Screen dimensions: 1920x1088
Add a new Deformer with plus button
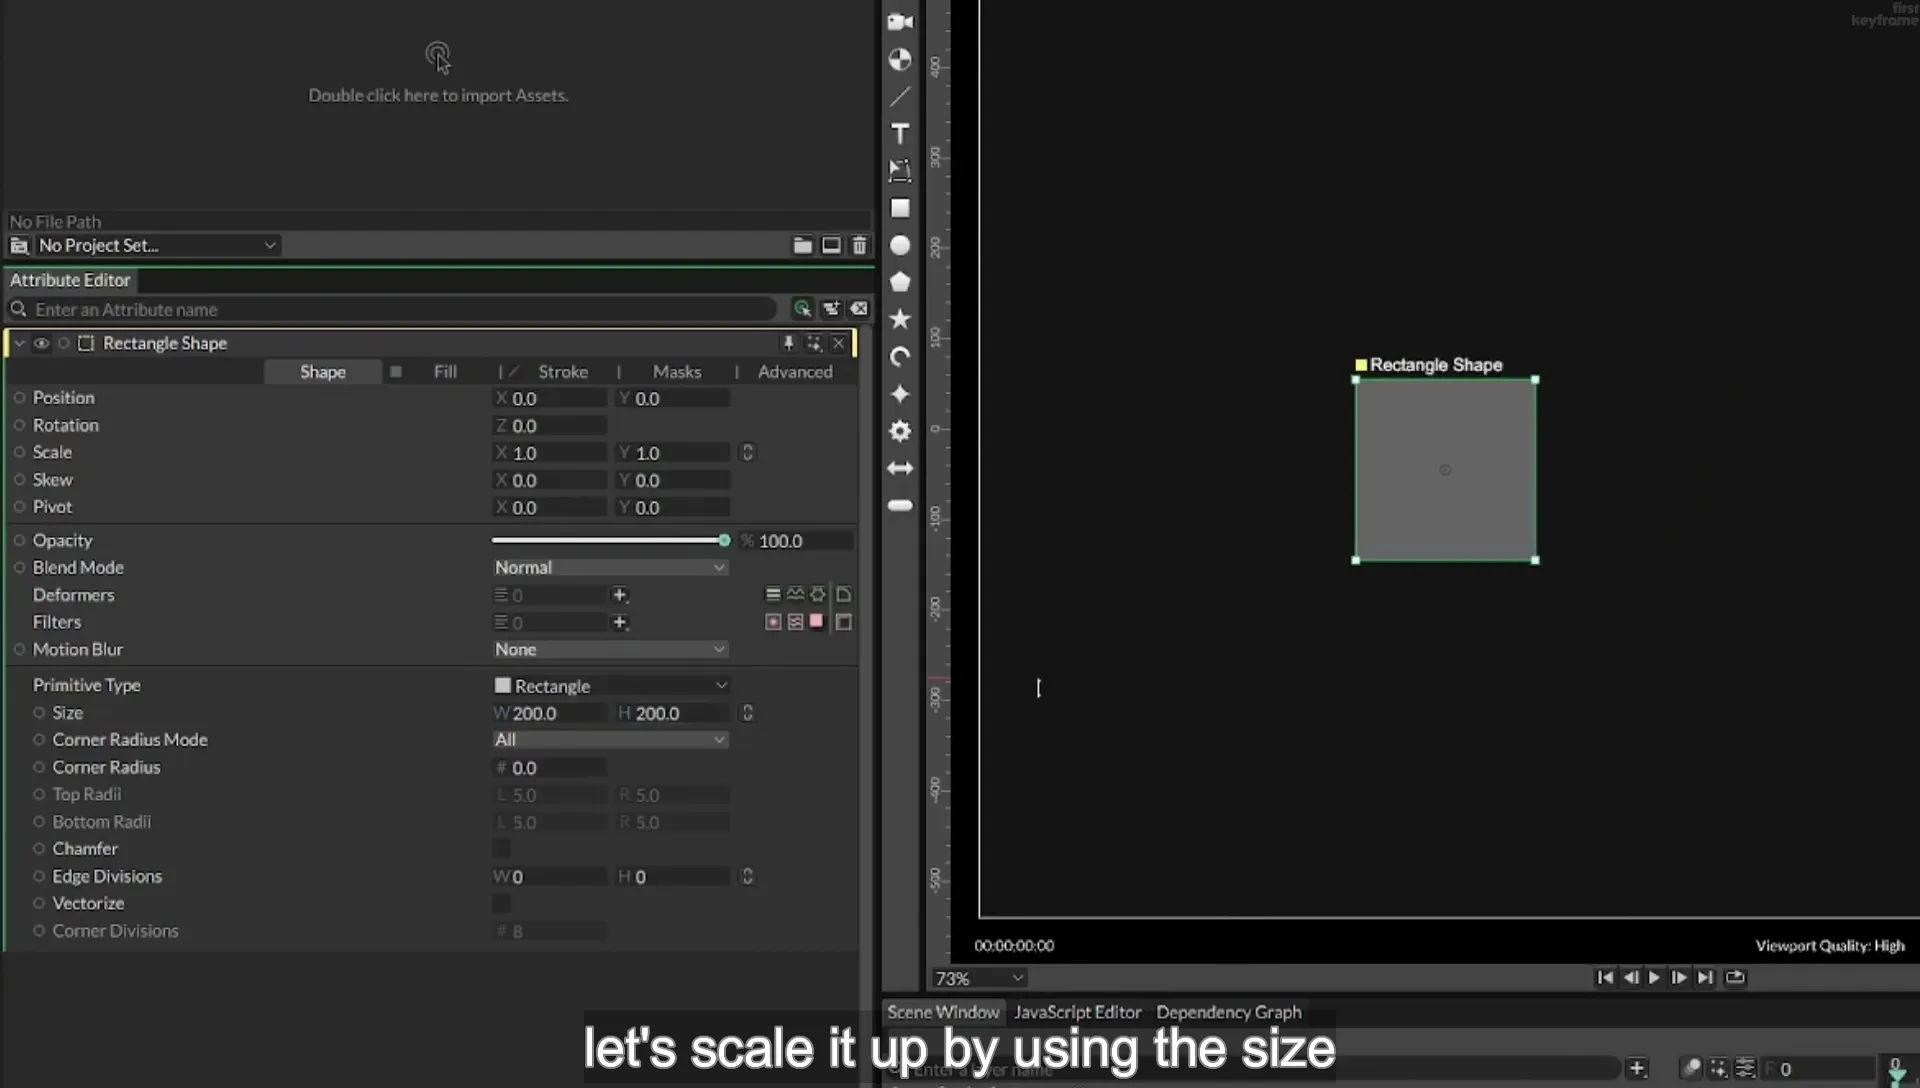[620, 595]
